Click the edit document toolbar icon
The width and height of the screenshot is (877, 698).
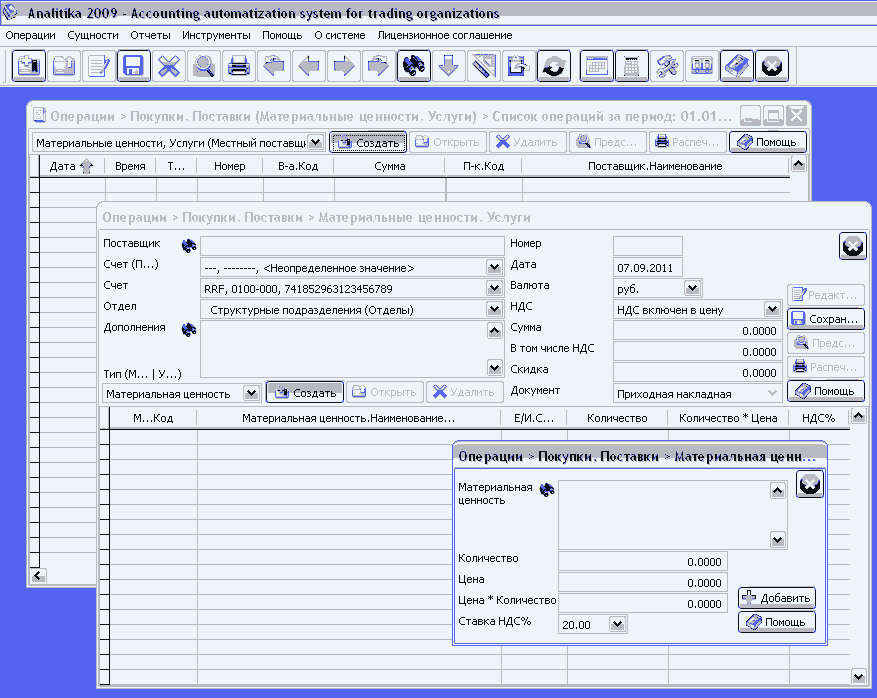coord(99,66)
